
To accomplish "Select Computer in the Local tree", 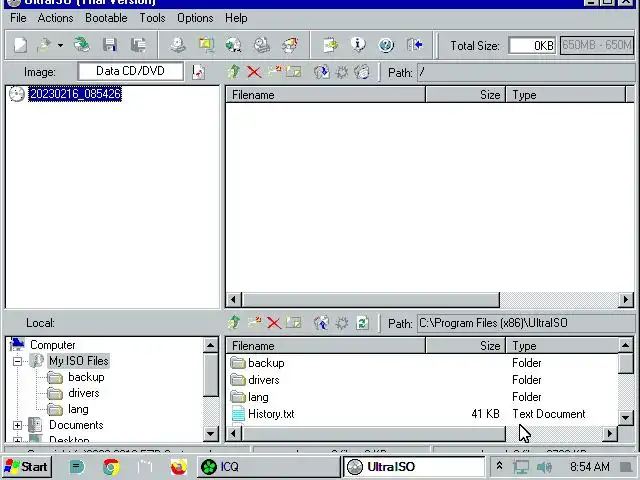I will (x=53, y=345).
